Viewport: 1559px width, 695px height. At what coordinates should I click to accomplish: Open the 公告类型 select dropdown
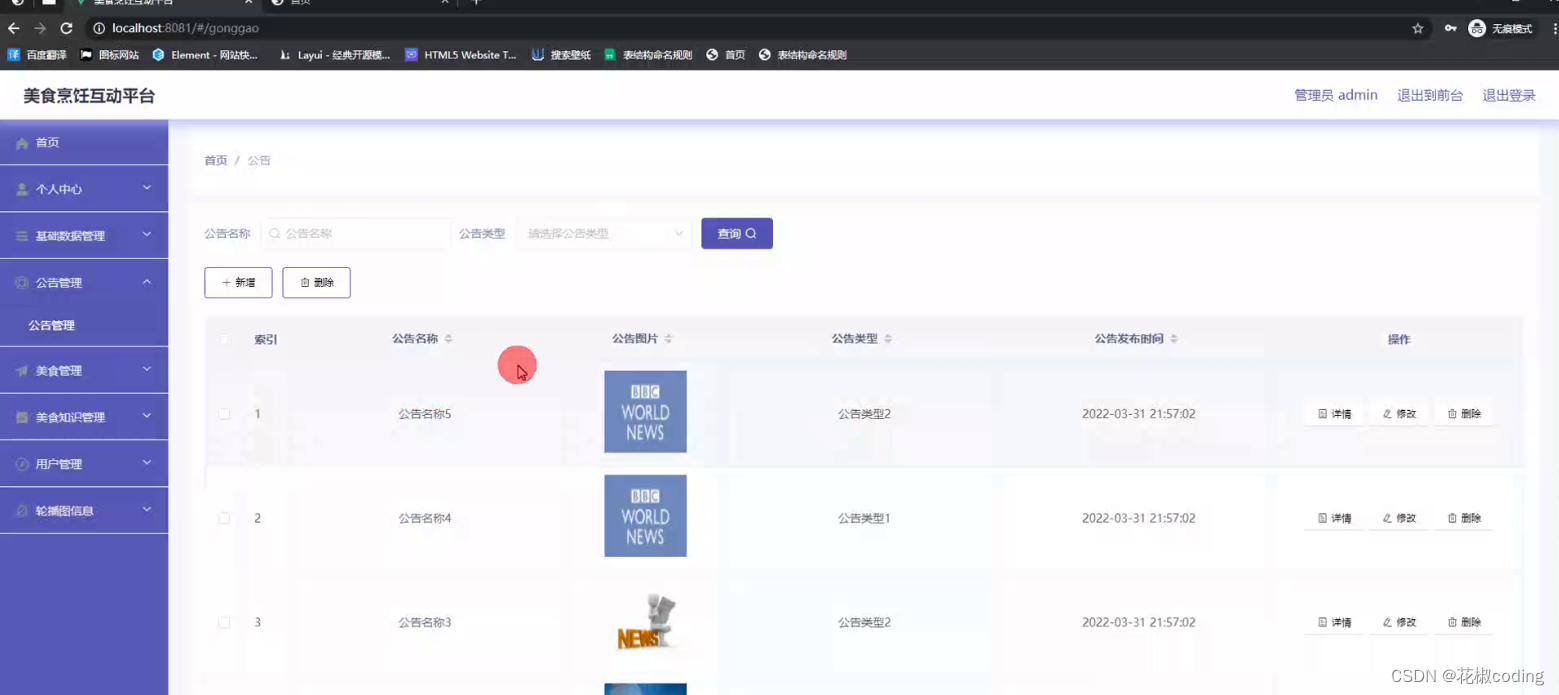tap(604, 234)
